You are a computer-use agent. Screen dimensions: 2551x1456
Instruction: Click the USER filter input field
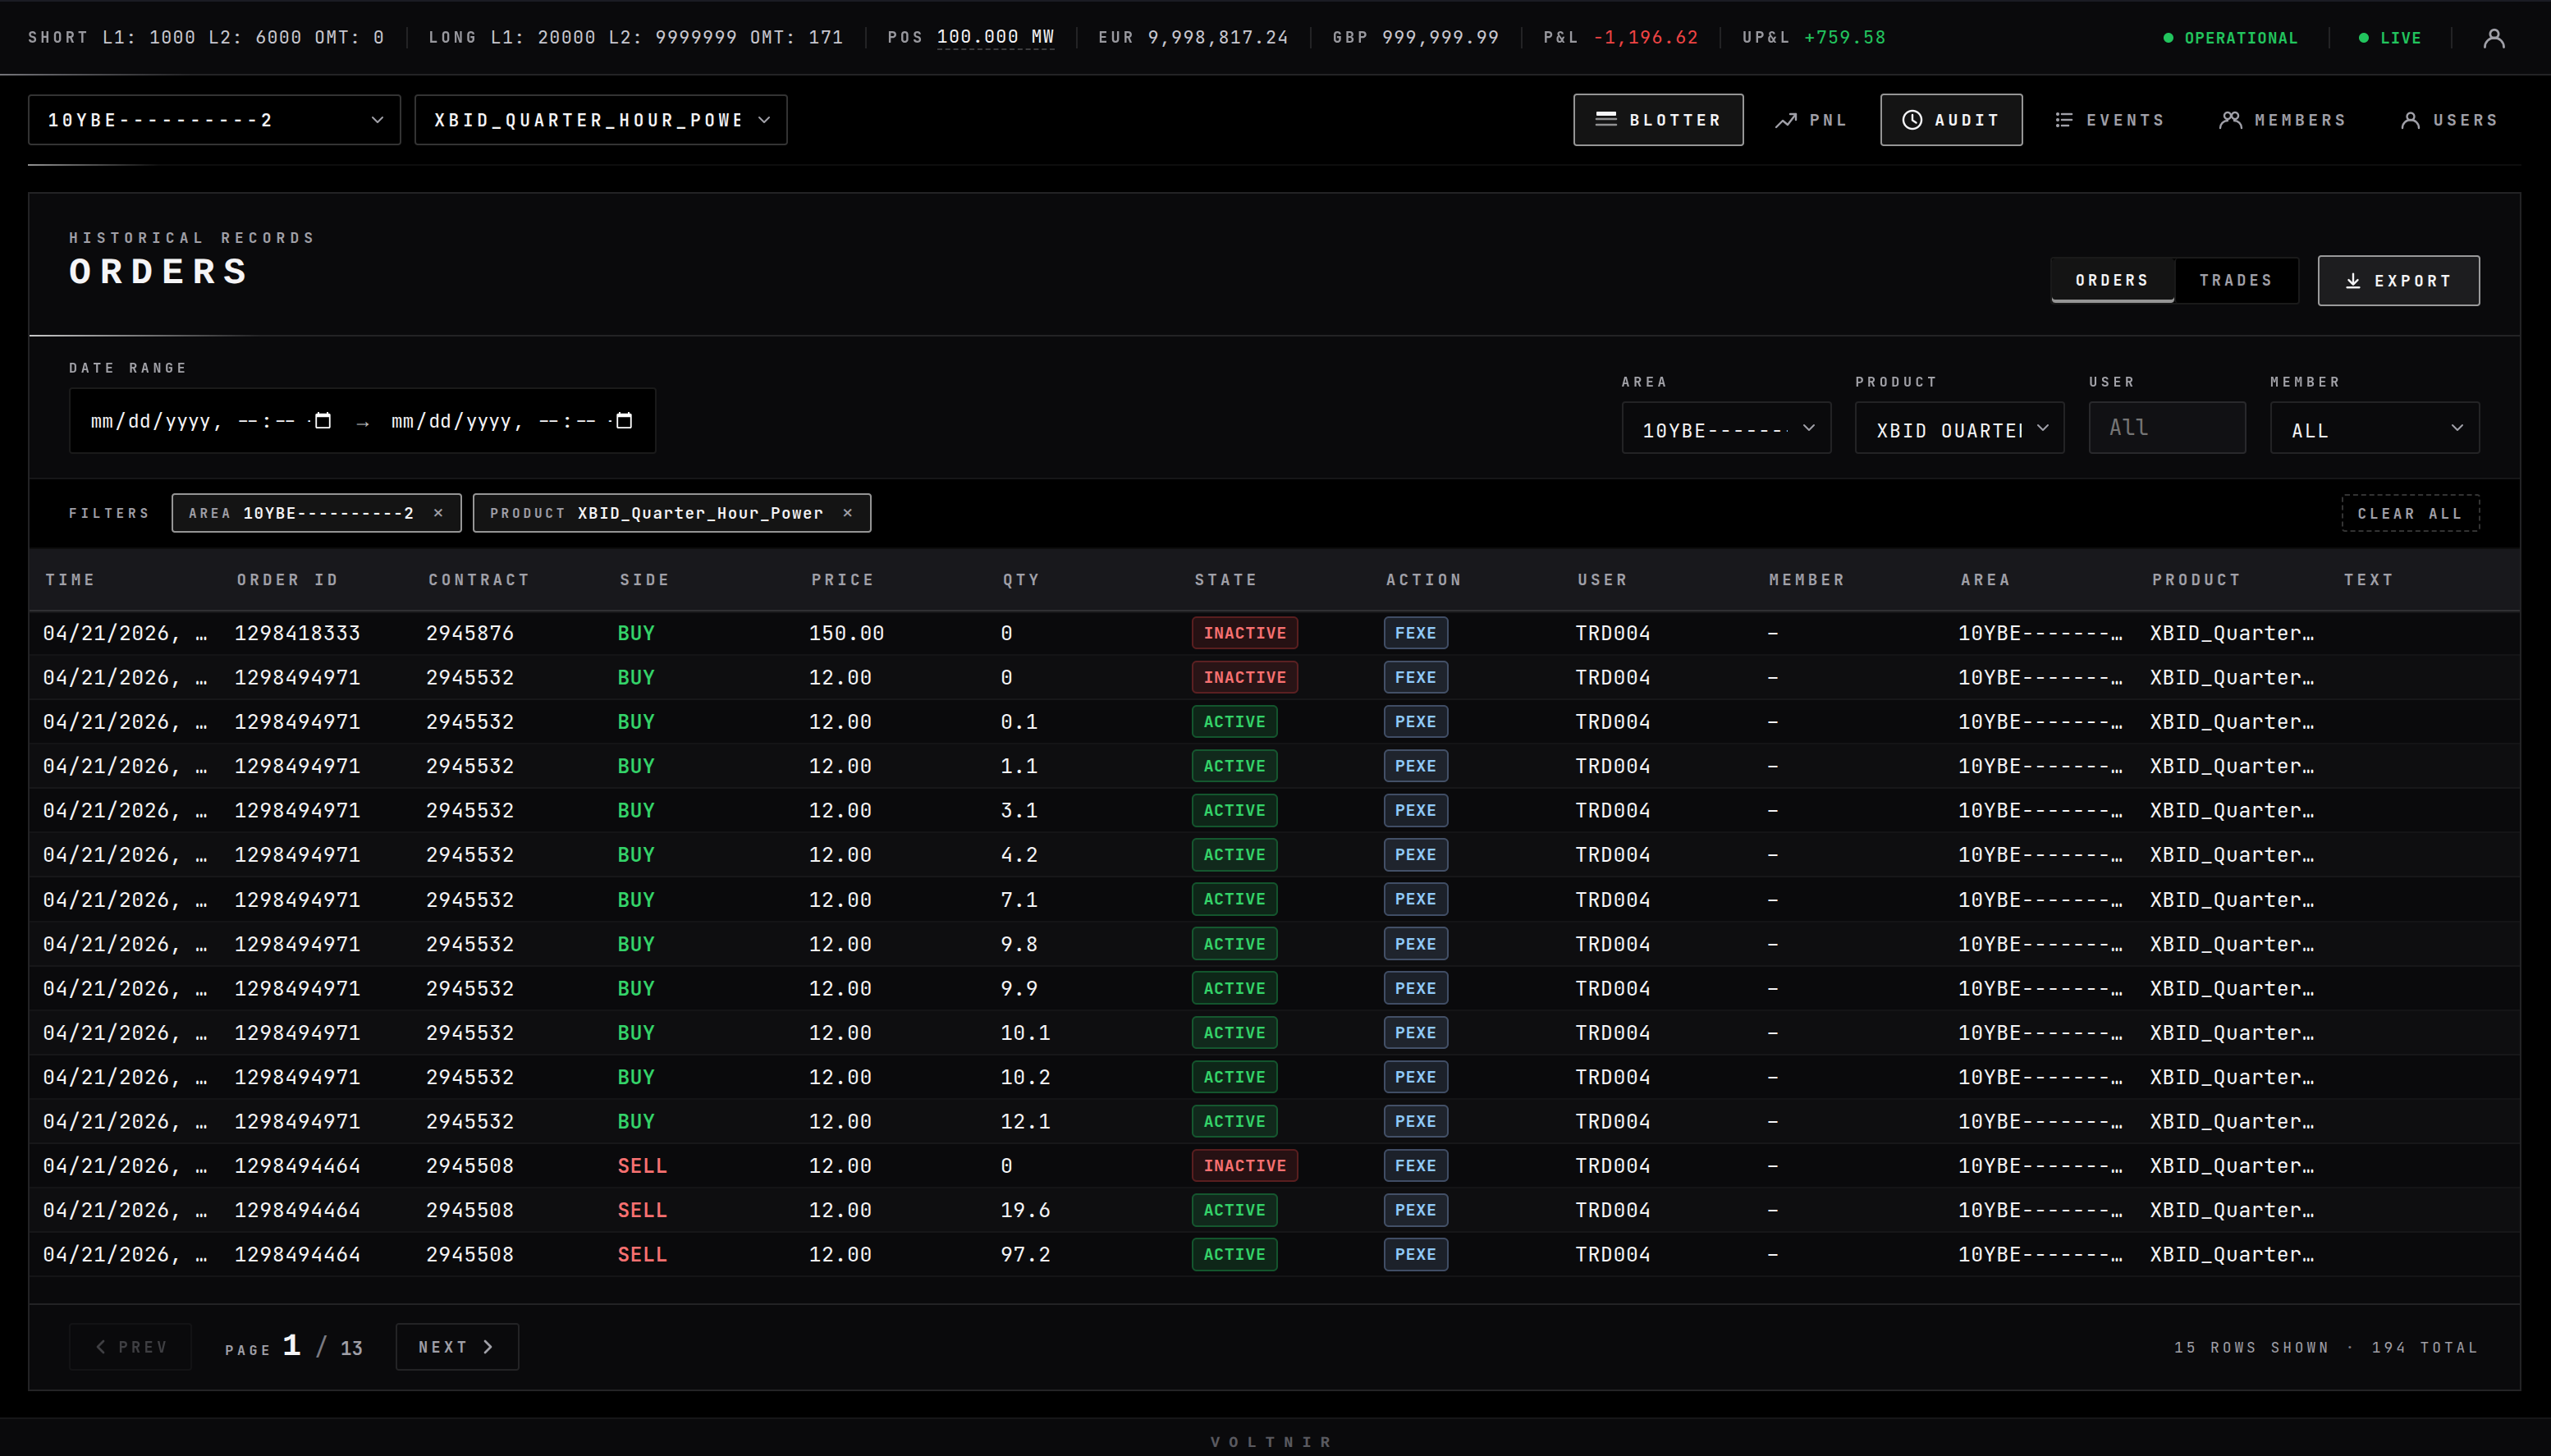(x=2166, y=427)
